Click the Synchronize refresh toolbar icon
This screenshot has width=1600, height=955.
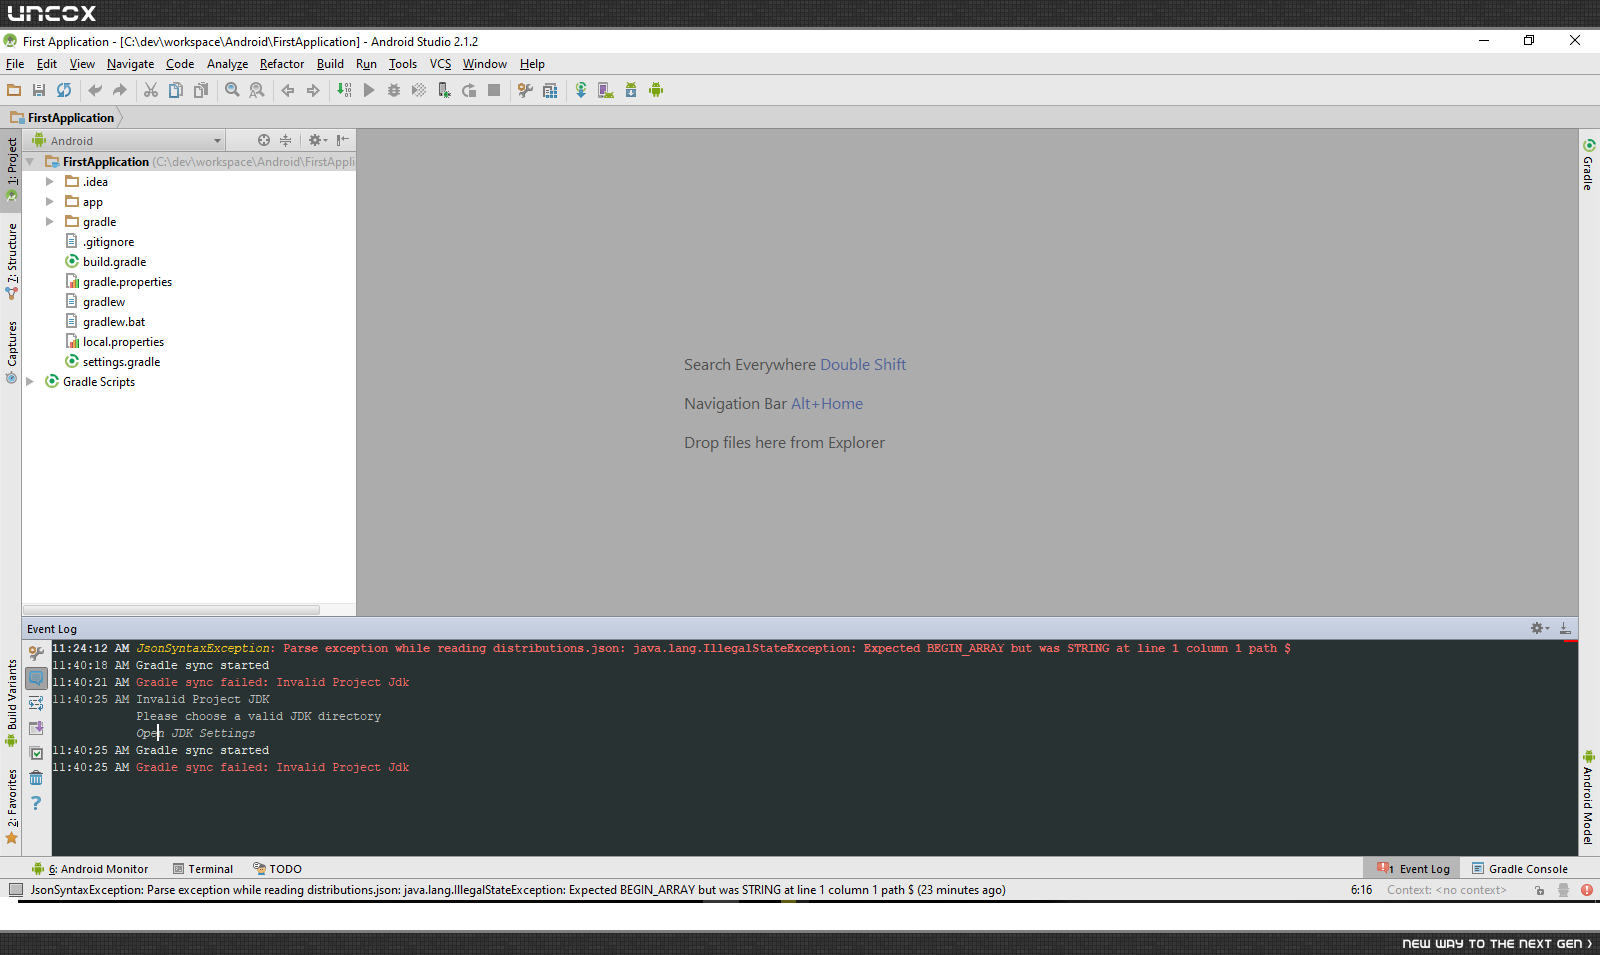tap(64, 90)
